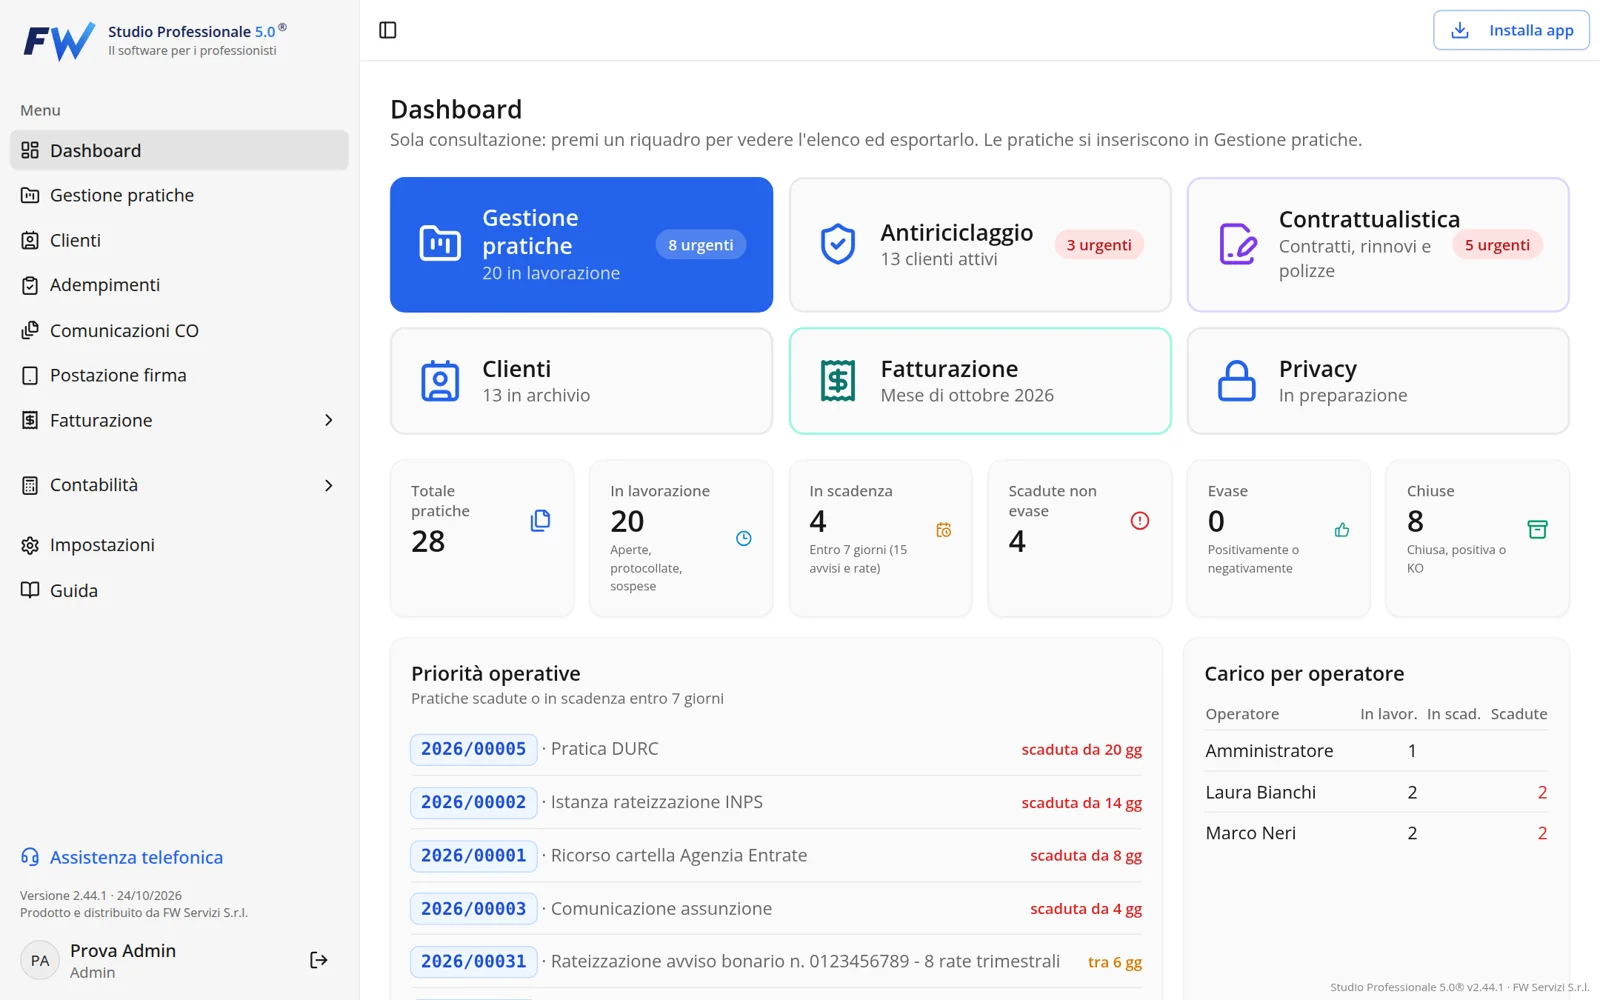
Task: Click the padlock icon on Privacy card
Action: [1237, 381]
